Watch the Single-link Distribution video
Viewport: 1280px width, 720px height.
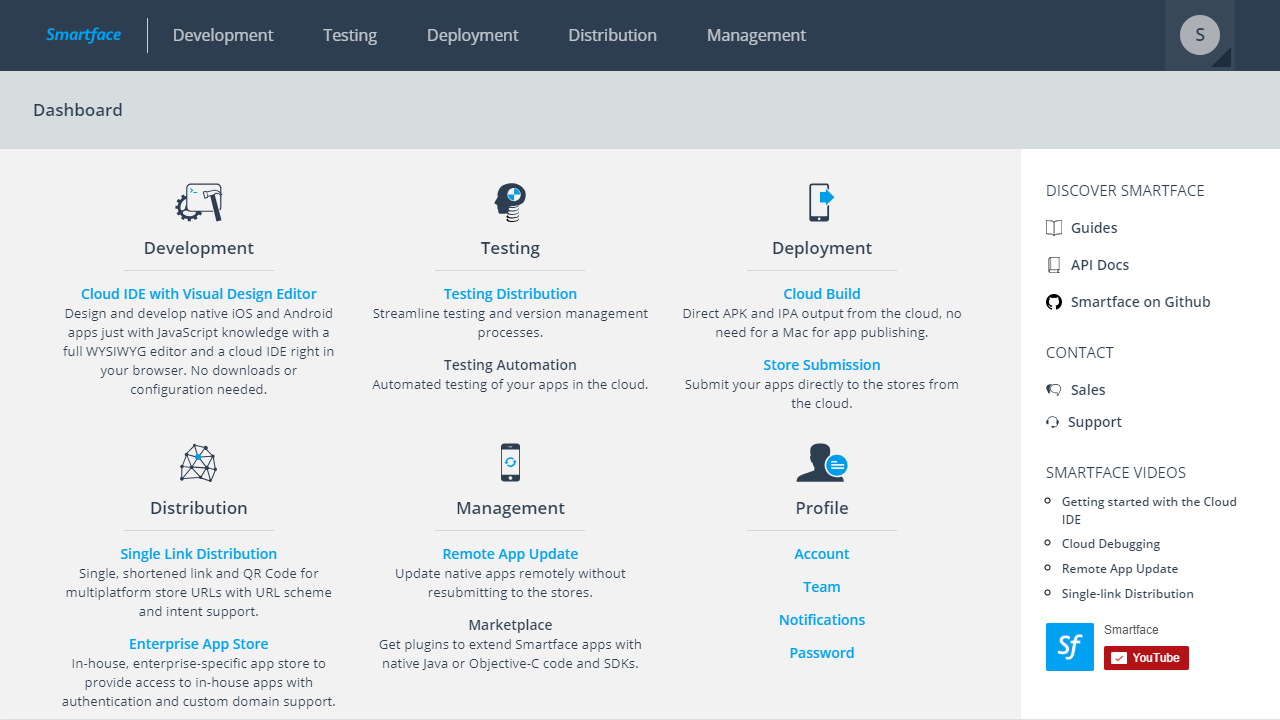click(1128, 594)
